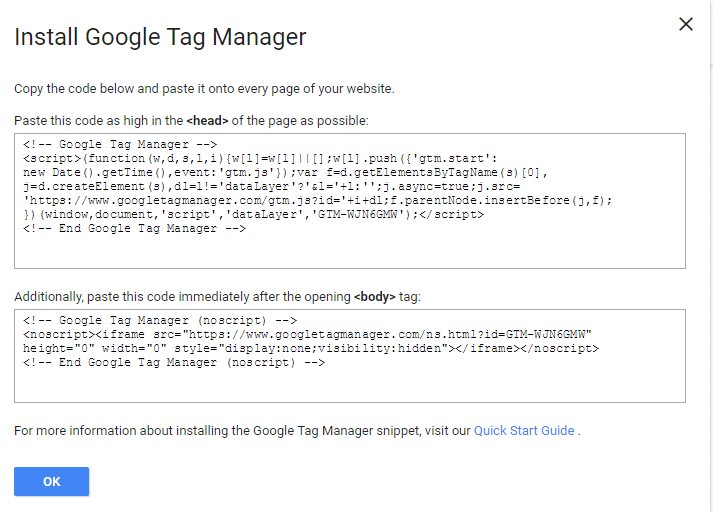Click empty space below the noscript code
This screenshot has height=512, width=713.
[350, 386]
